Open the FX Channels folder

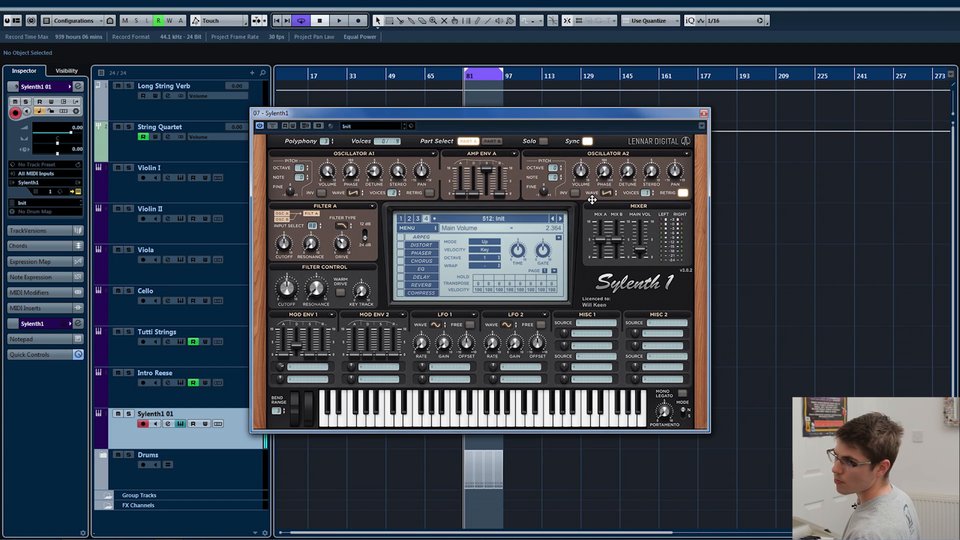[108, 506]
